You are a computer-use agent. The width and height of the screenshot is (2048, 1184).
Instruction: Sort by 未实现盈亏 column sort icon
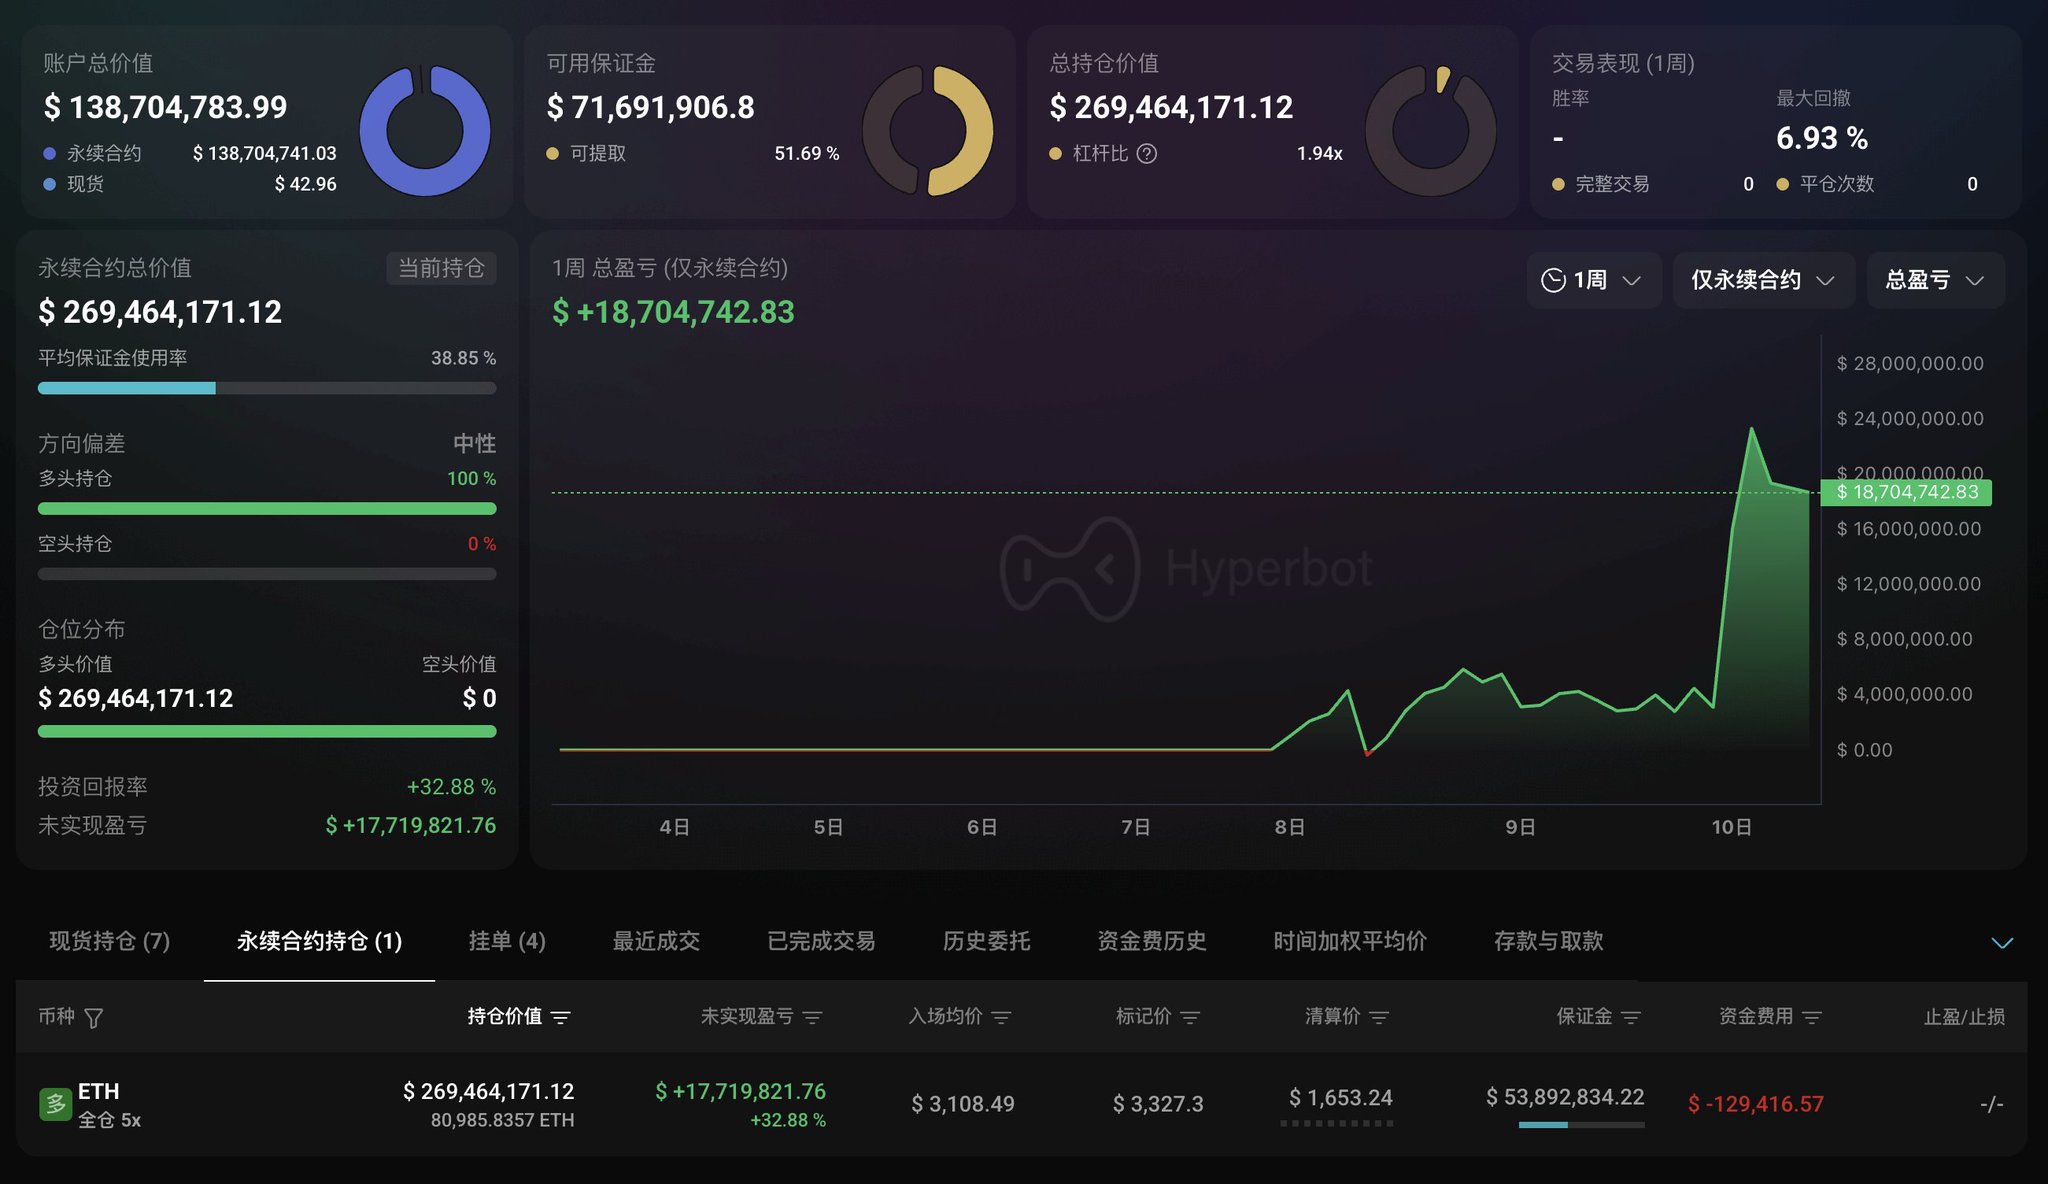(812, 1017)
